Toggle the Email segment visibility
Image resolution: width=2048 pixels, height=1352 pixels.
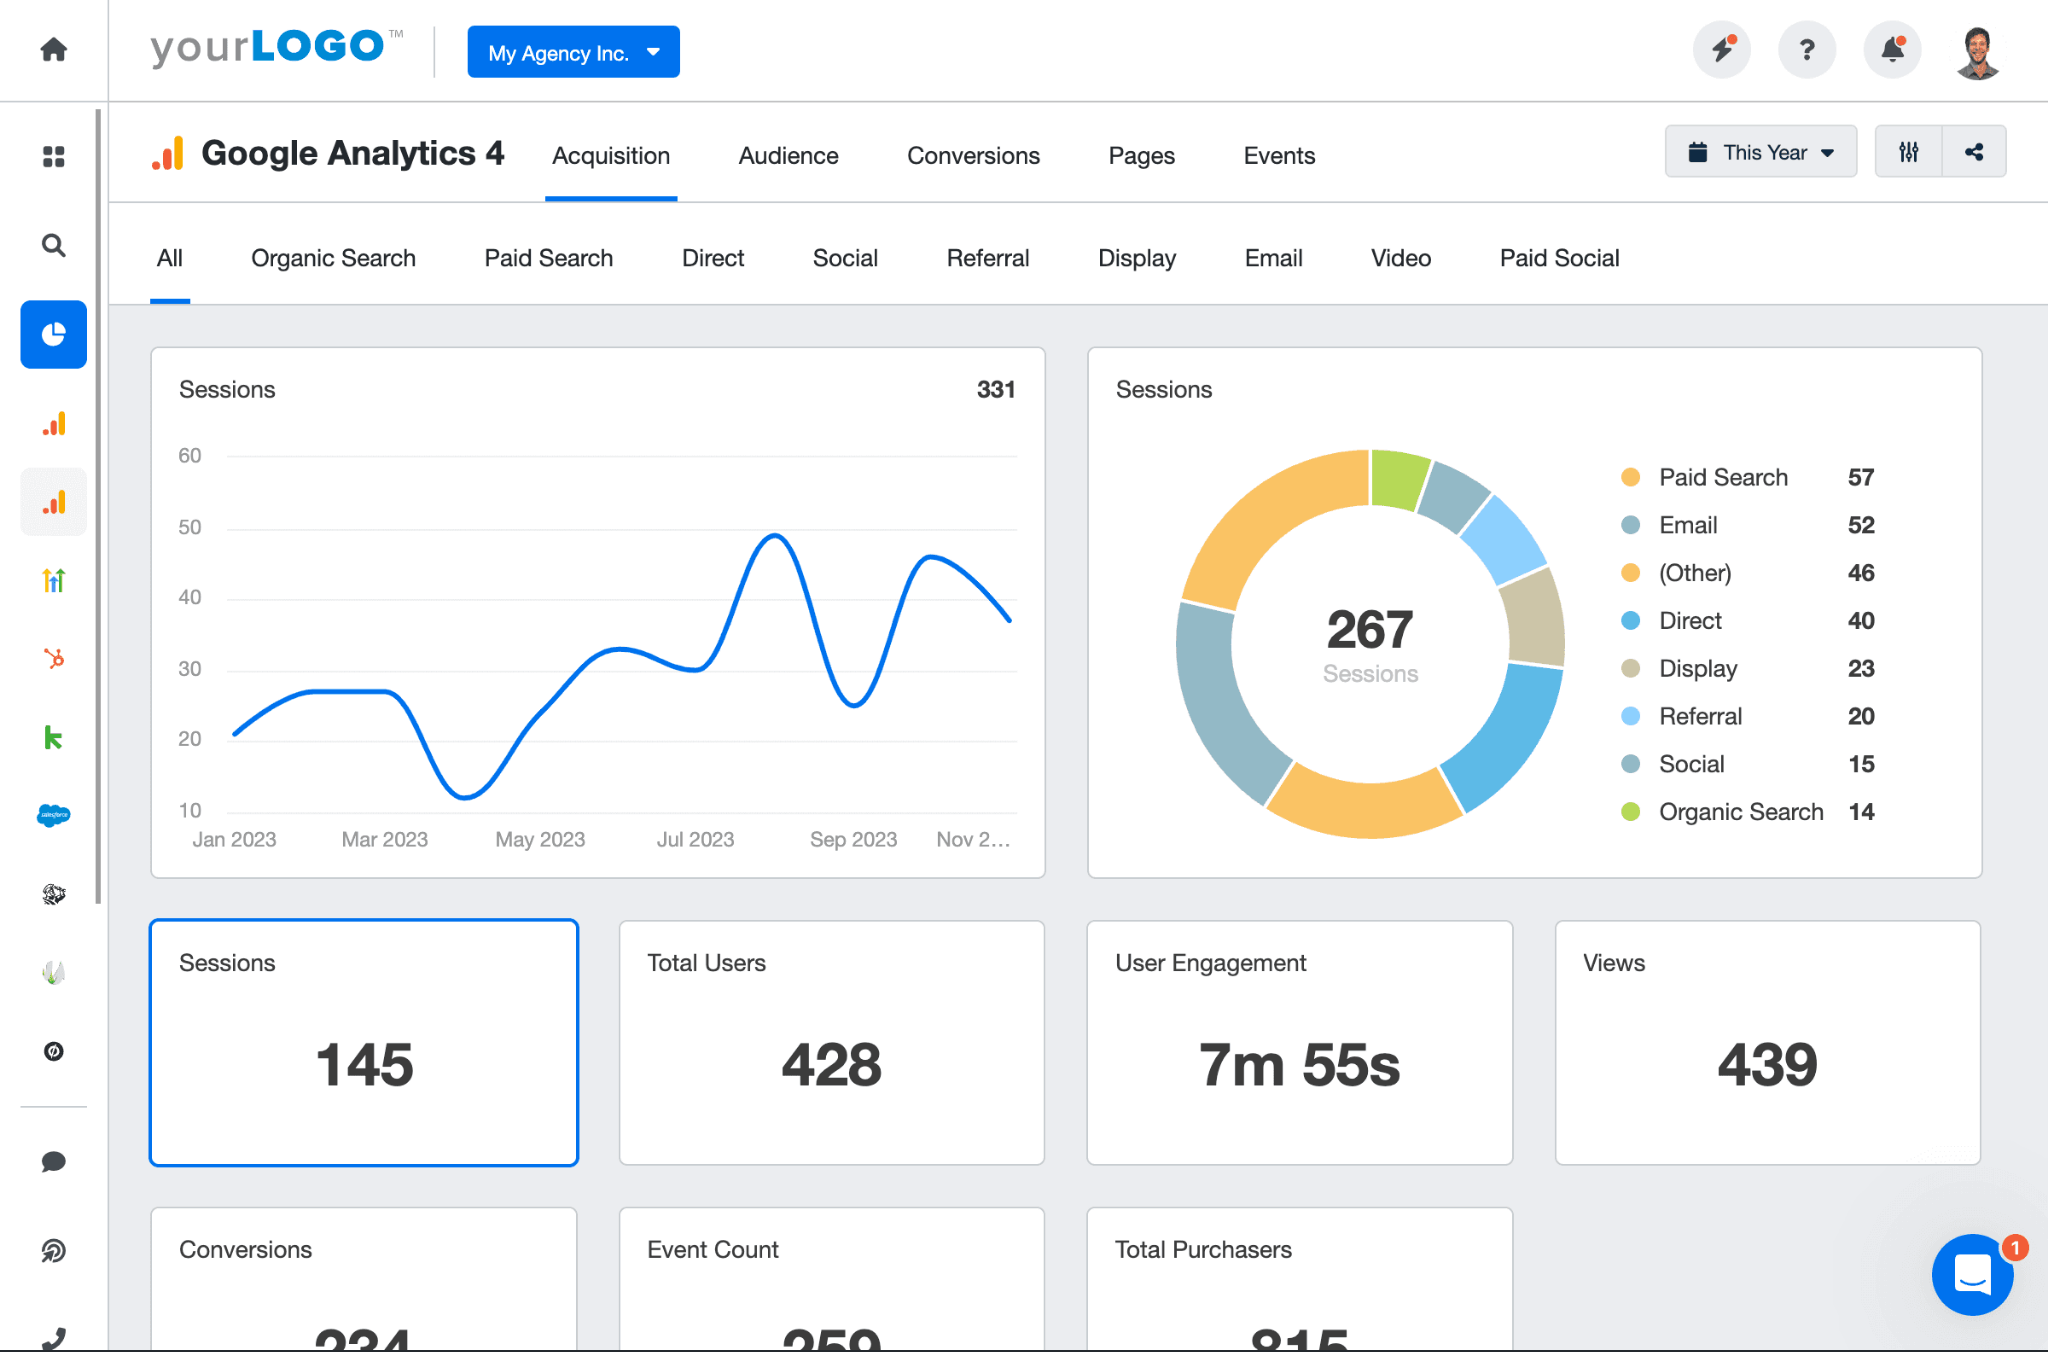pyautogui.click(x=1685, y=524)
